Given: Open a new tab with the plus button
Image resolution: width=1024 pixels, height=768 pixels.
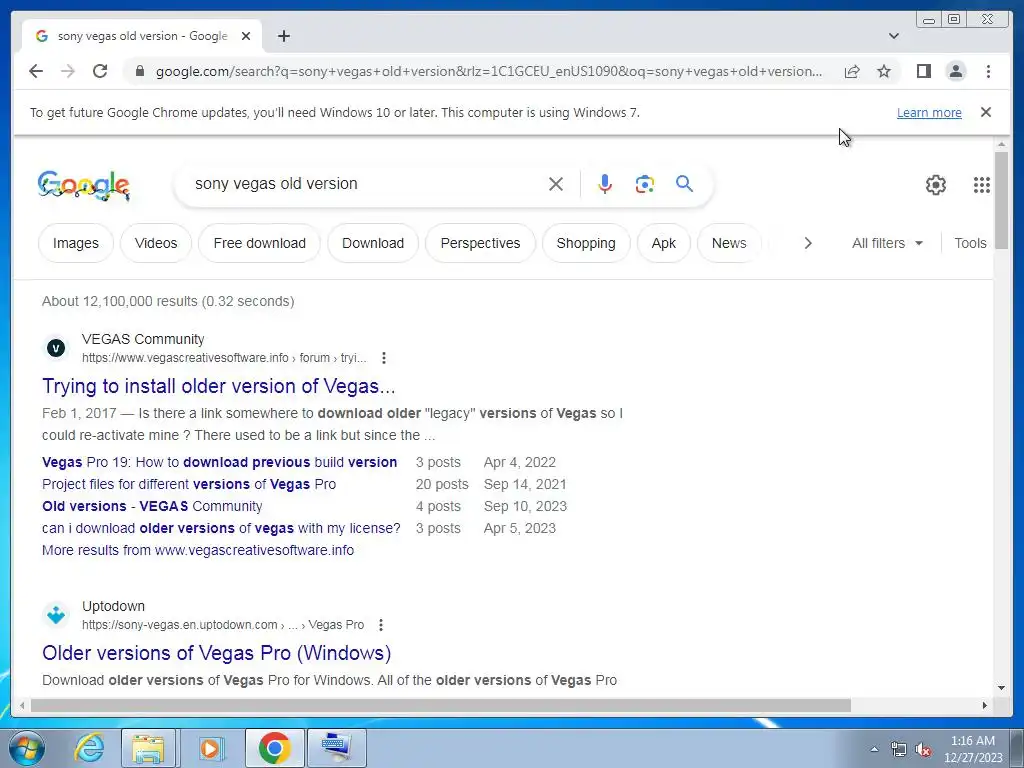Looking at the screenshot, I should [x=283, y=36].
